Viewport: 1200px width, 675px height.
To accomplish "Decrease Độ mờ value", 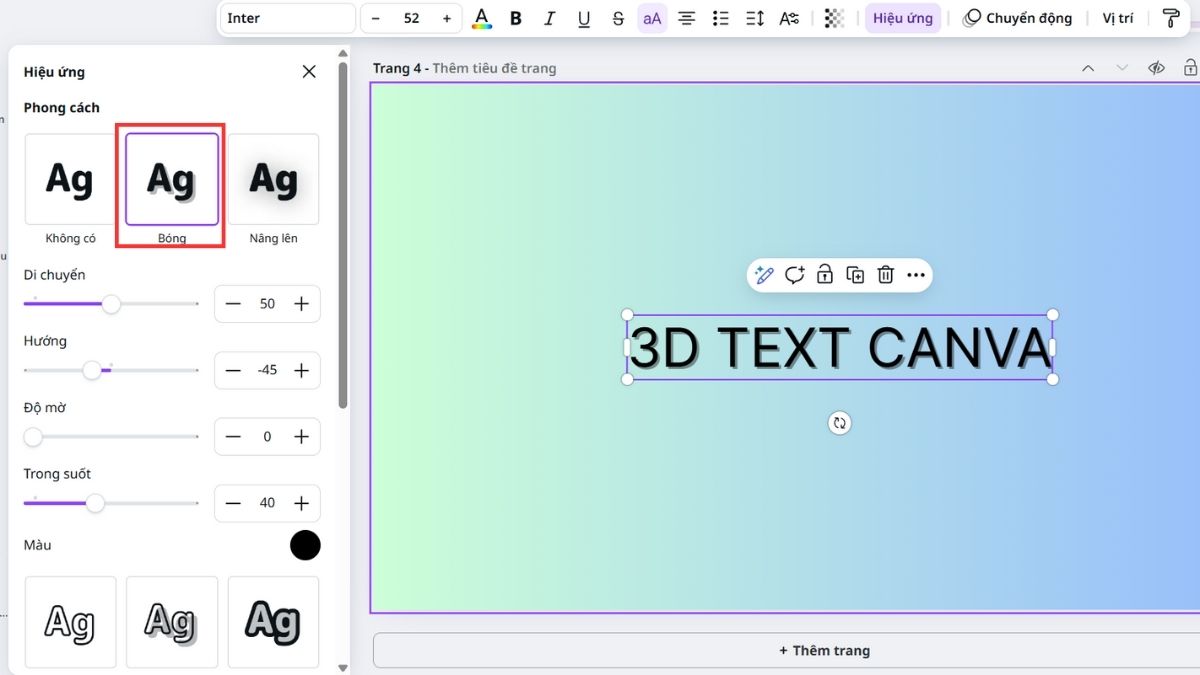I will click(x=233, y=437).
